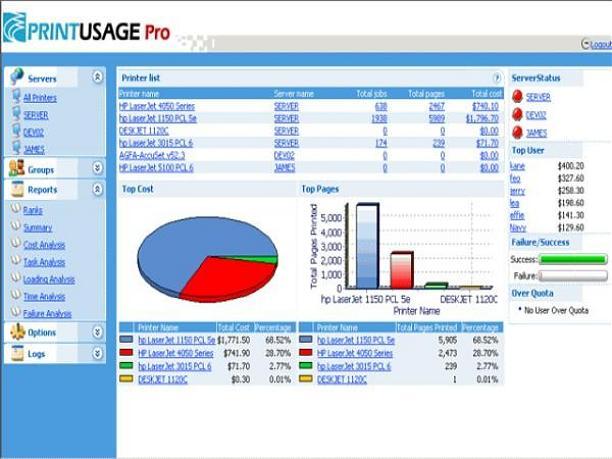This screenshot has height=459, width=612.
Task: Open hp LaserJet 3015 PCL 6 in Top Cost table
Action: click(174, 366)
